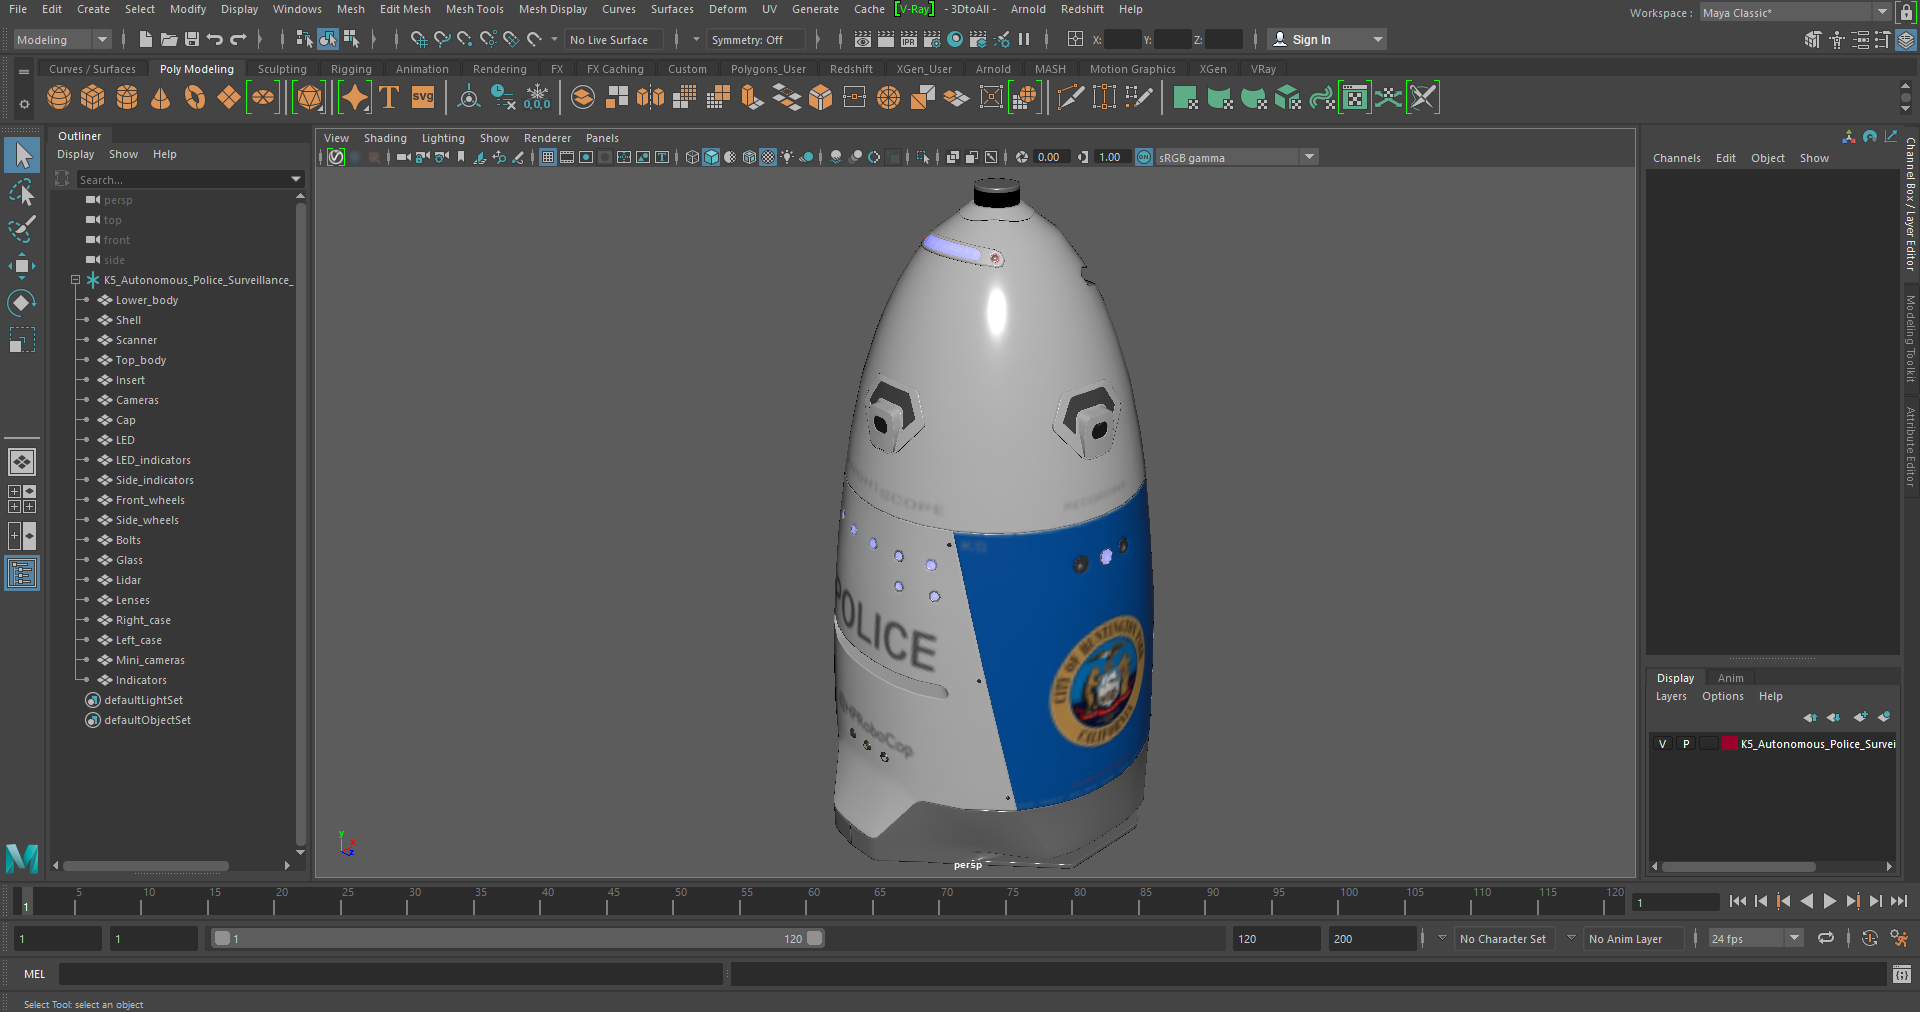Activate the Select tool in toolbox
The height and width of the screenshot is (1012, 1920).
22,155
